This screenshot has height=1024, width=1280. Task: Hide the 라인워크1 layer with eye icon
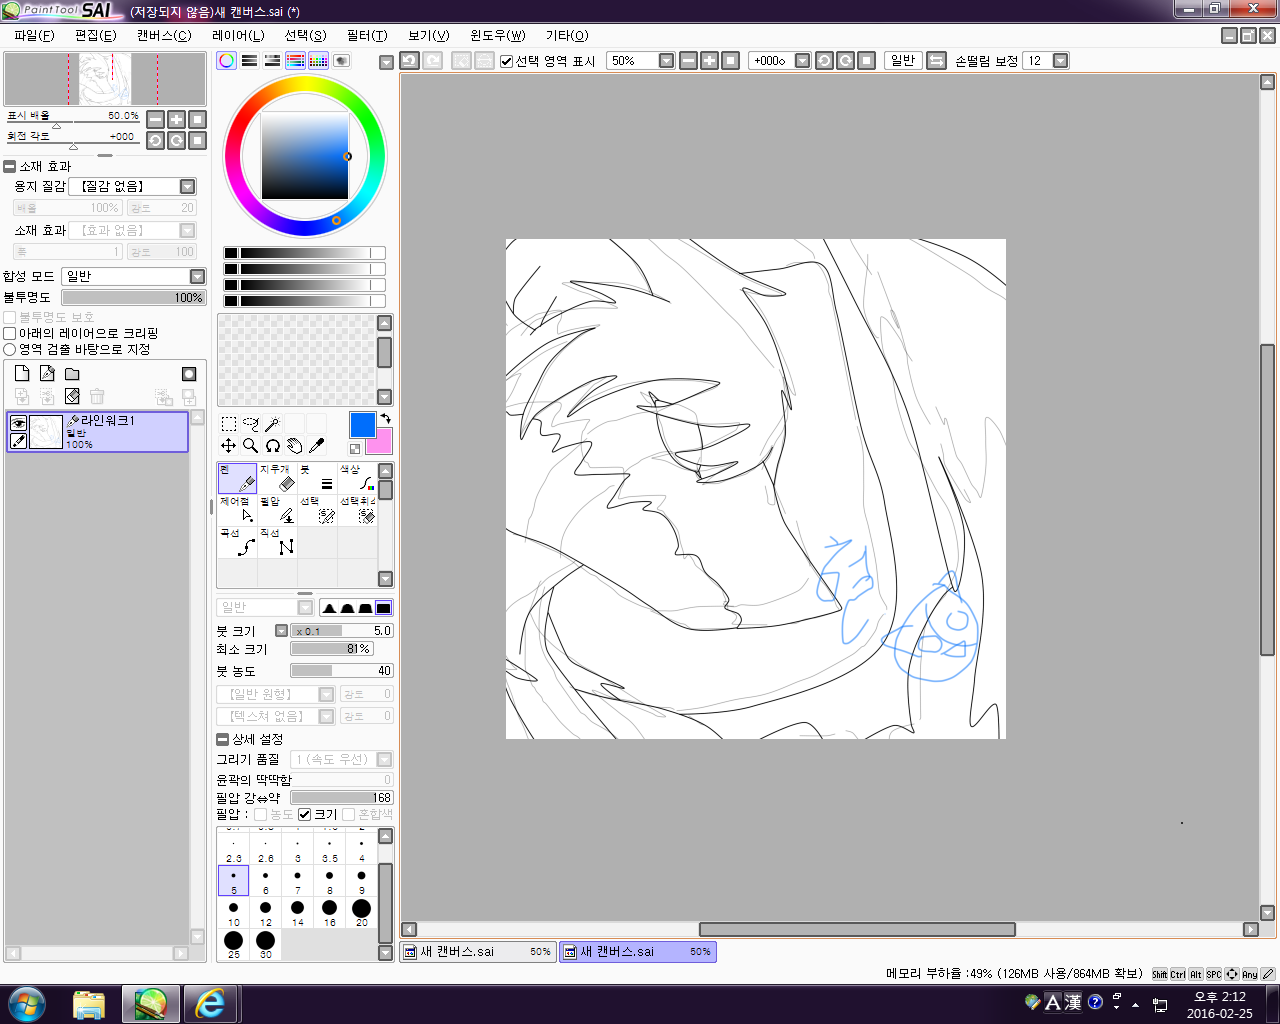pyautogui.click(x=18, y=423)
